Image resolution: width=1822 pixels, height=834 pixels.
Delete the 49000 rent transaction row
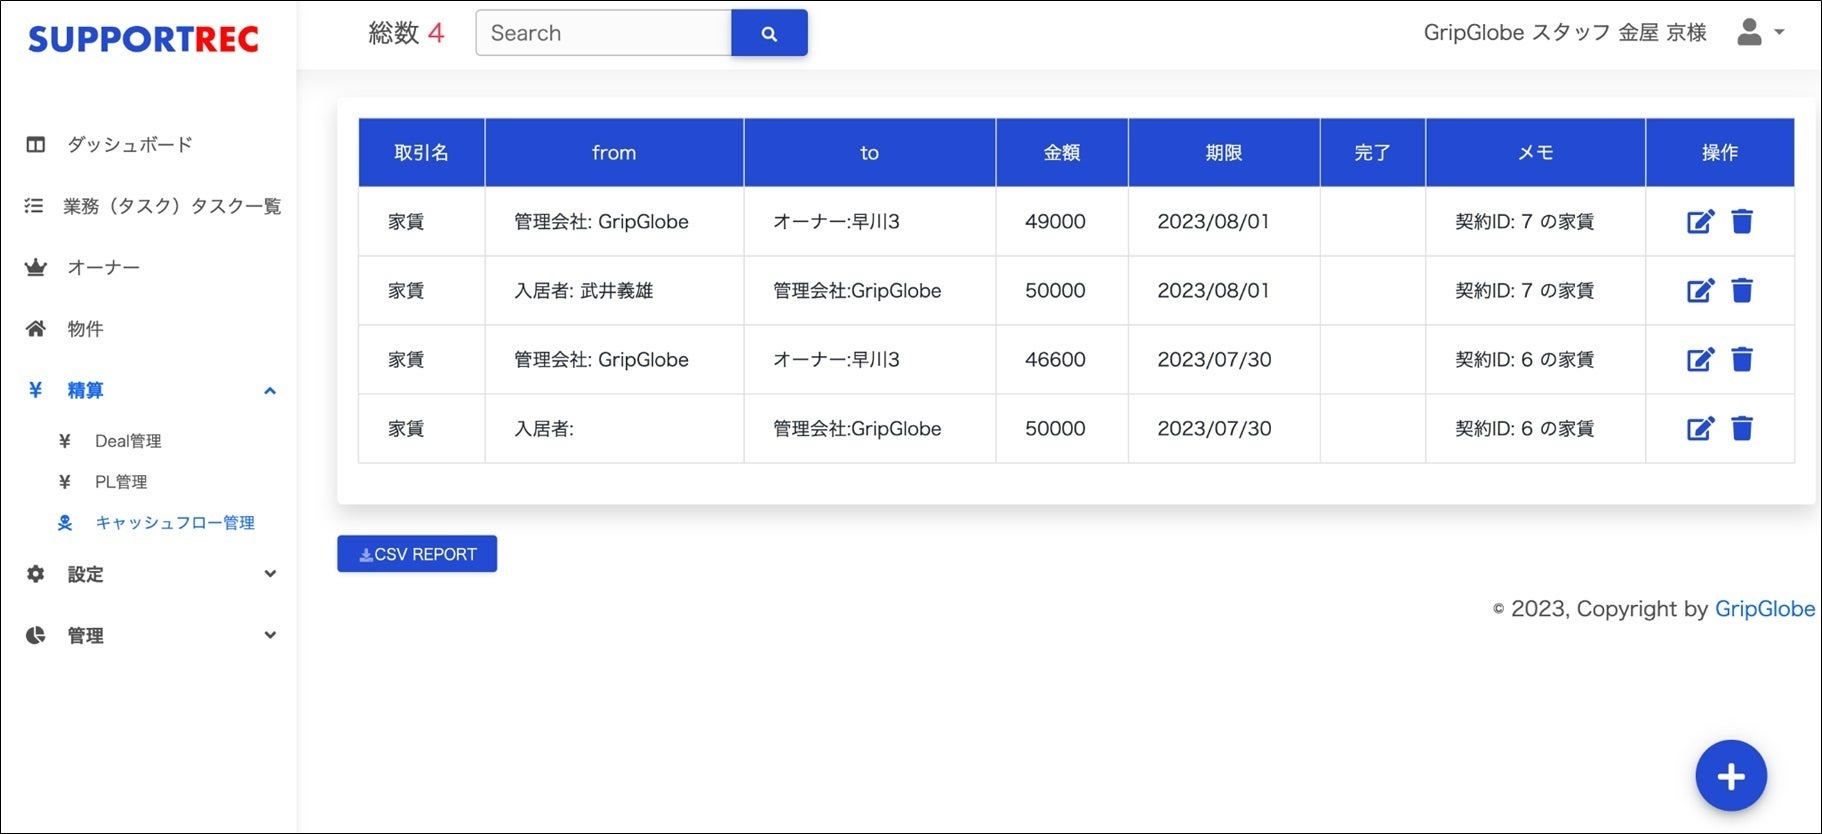(1742, 222)
